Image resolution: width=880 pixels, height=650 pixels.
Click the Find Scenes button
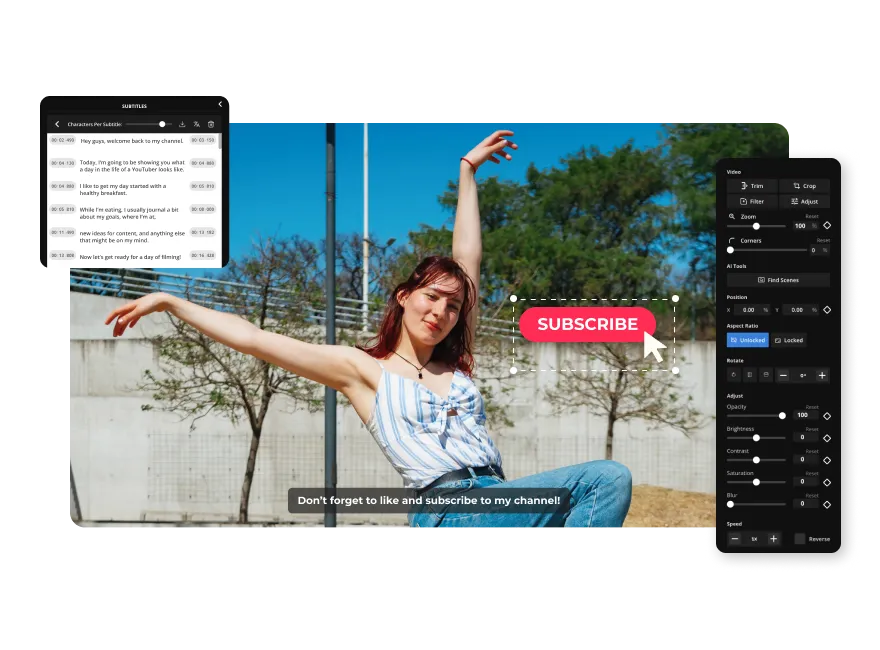tap(778, 280)
